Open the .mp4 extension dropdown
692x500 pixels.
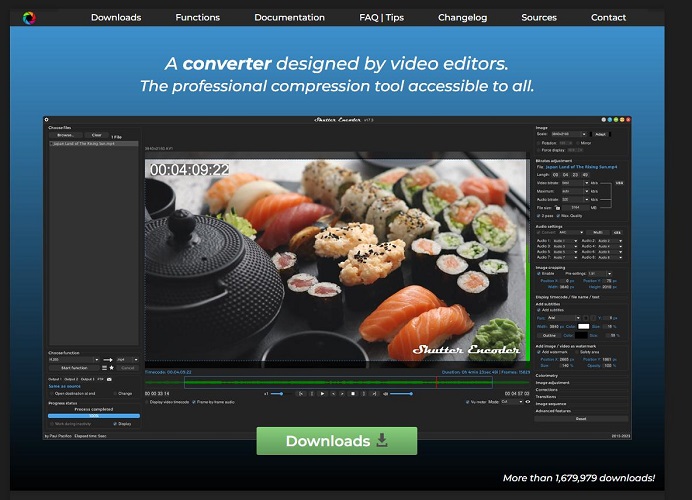[x=127, y=360]
